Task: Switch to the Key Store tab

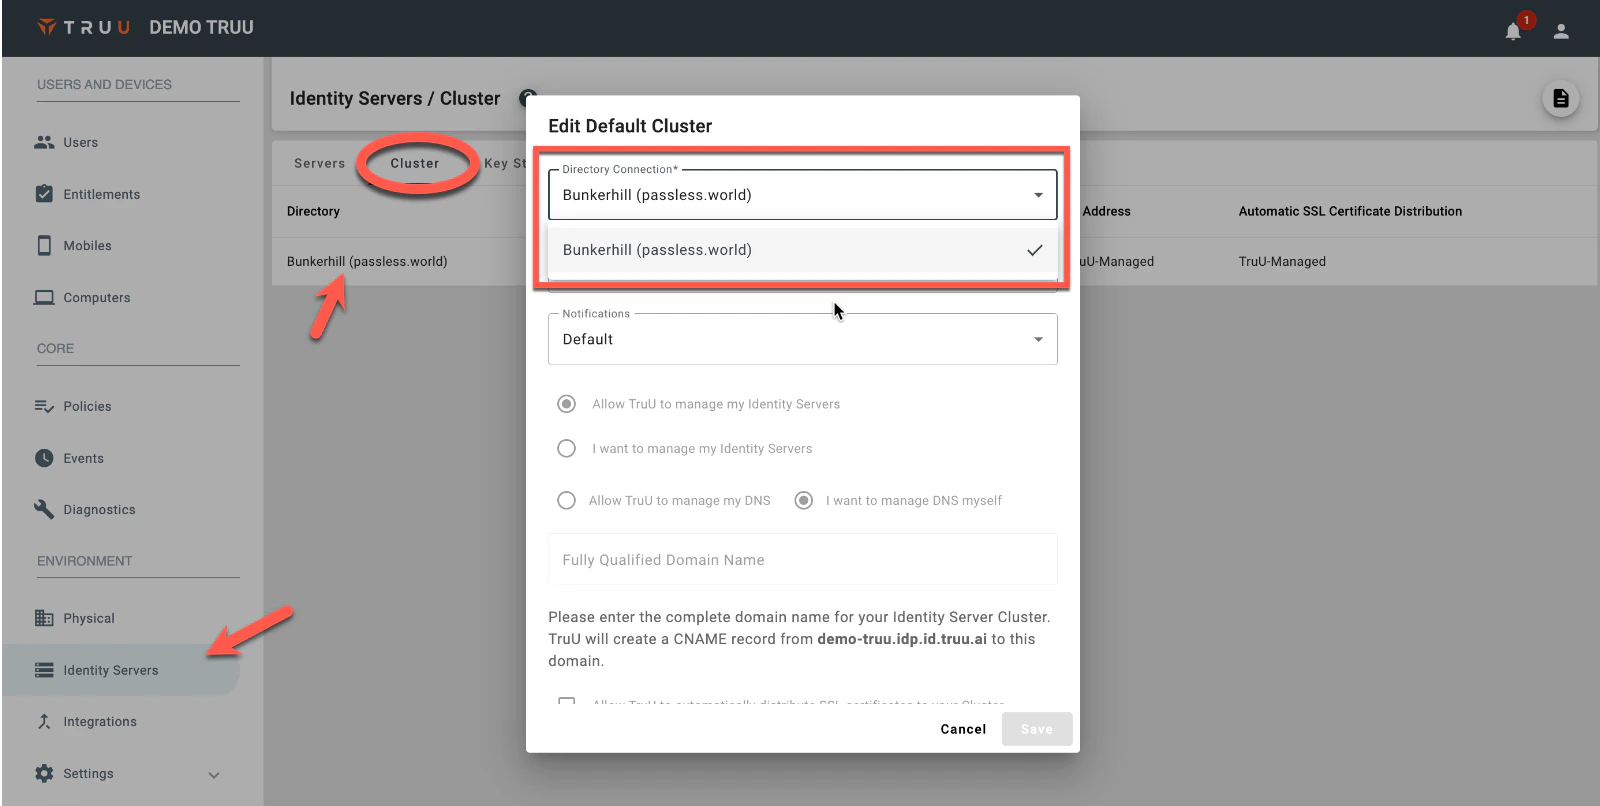Action: point(505,163)
